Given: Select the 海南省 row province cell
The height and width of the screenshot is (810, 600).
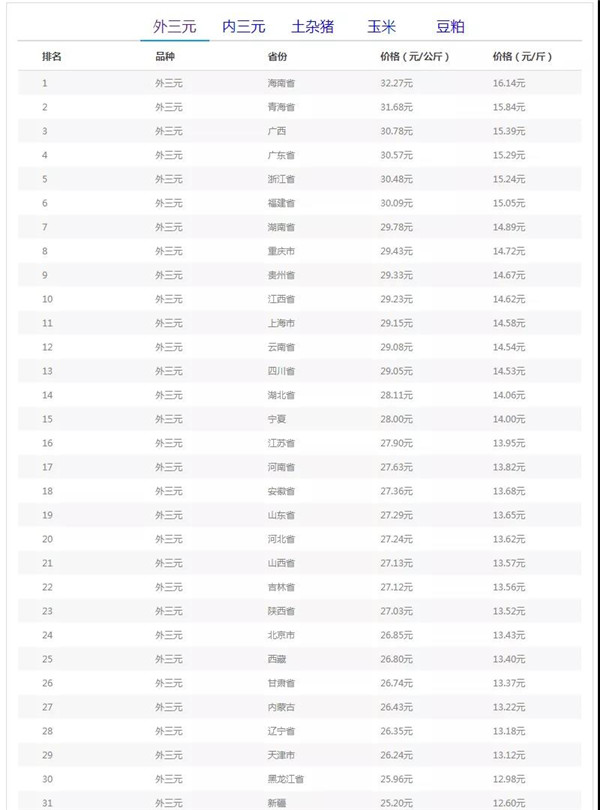Looking at the screenshot, I should [x=281, y=83].
